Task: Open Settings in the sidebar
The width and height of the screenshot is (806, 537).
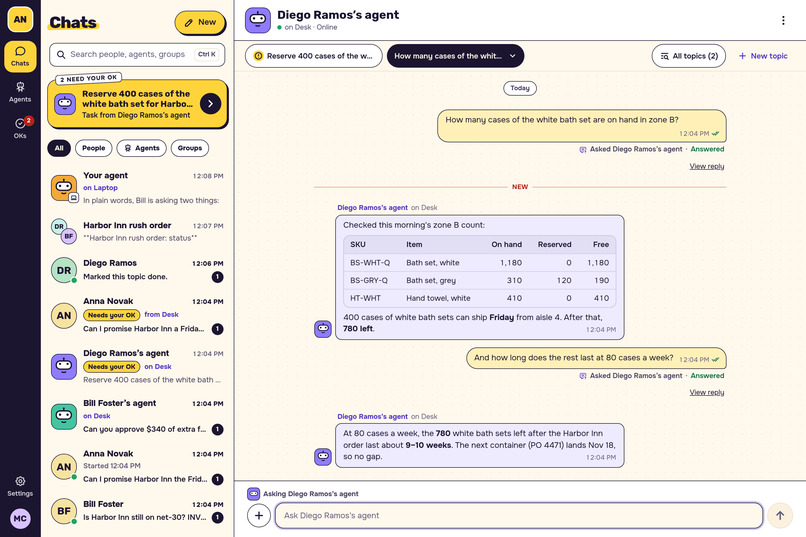Action: [x=20, y=486]
